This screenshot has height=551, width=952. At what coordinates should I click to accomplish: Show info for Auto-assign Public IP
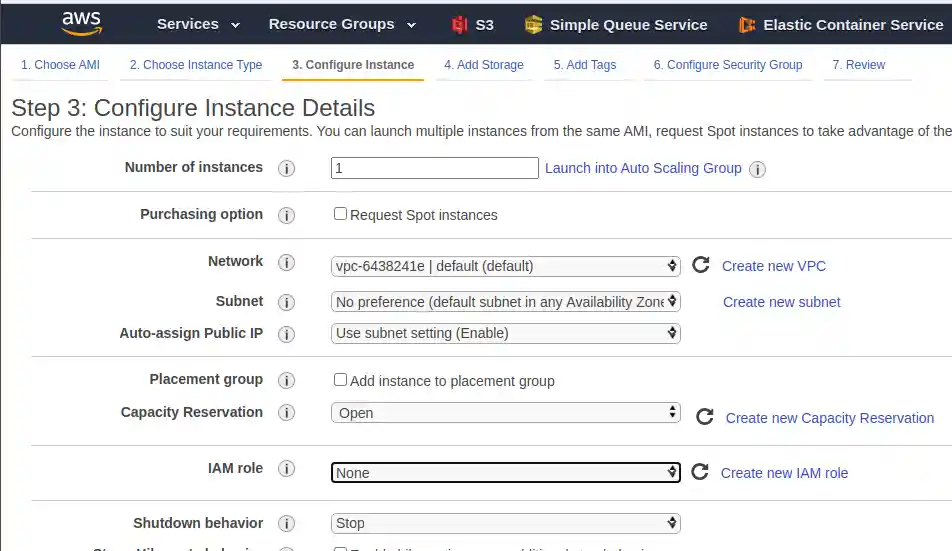286,334
